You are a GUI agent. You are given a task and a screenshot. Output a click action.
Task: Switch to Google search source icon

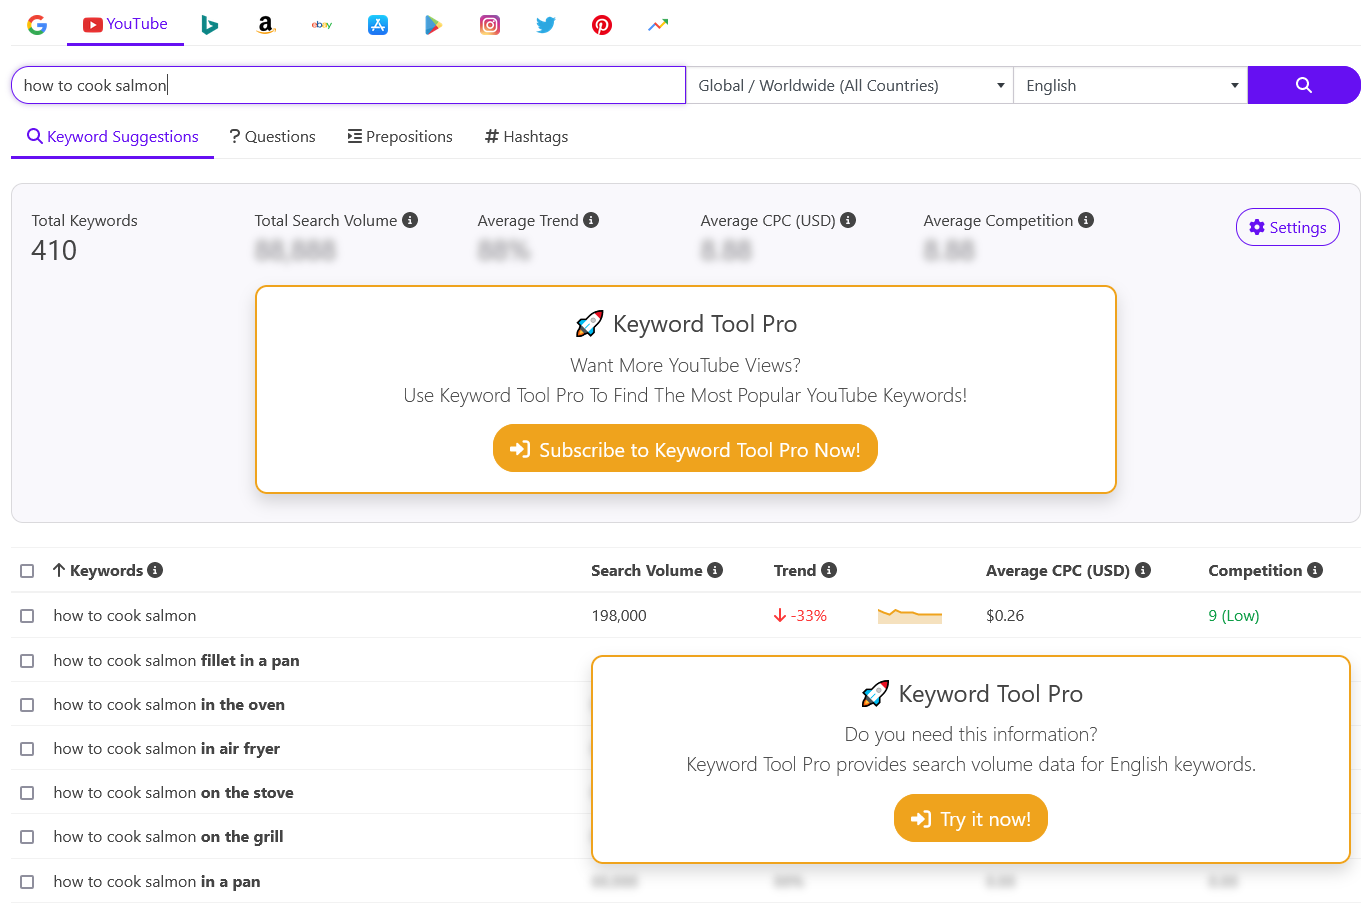37,25
